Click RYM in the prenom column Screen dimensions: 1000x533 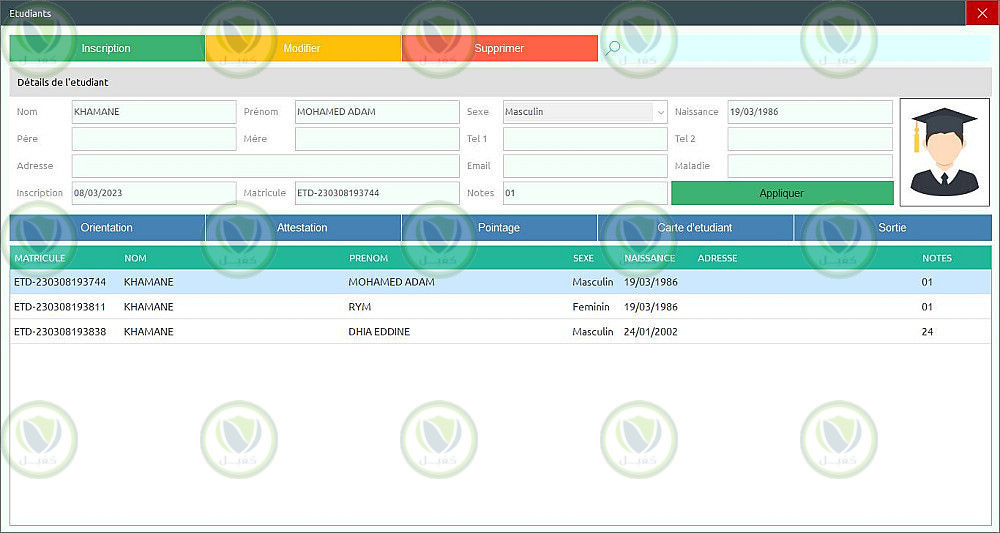pos(360,307)
